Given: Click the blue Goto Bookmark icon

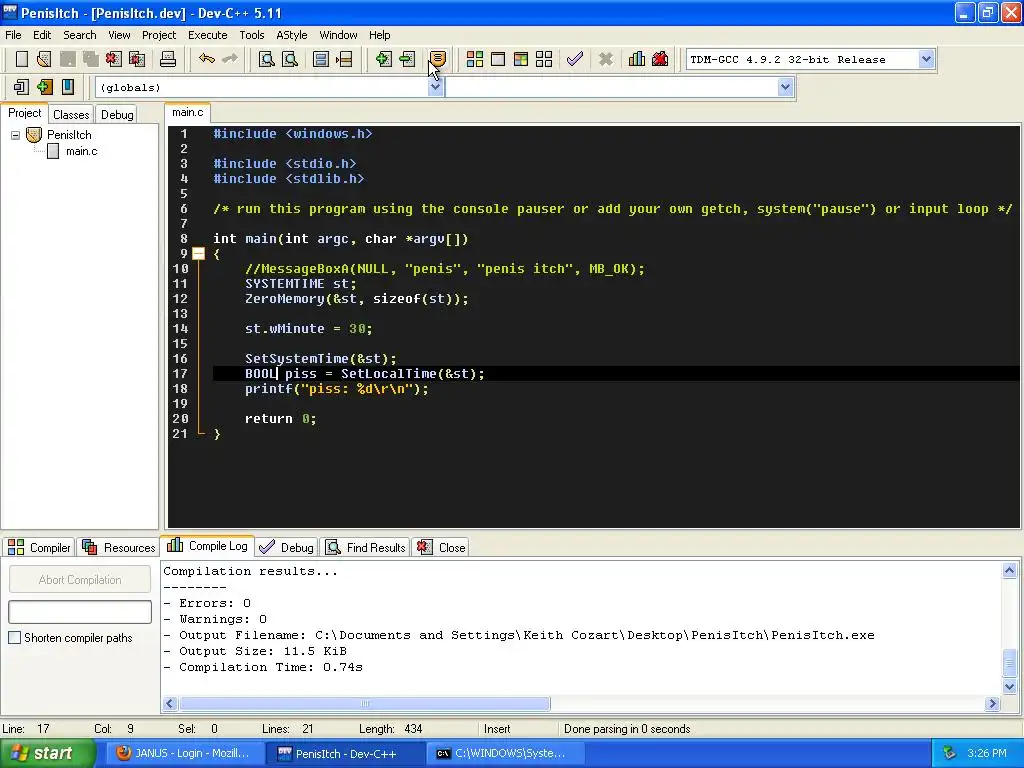Looking at the screenshot, I should [68, 87].
